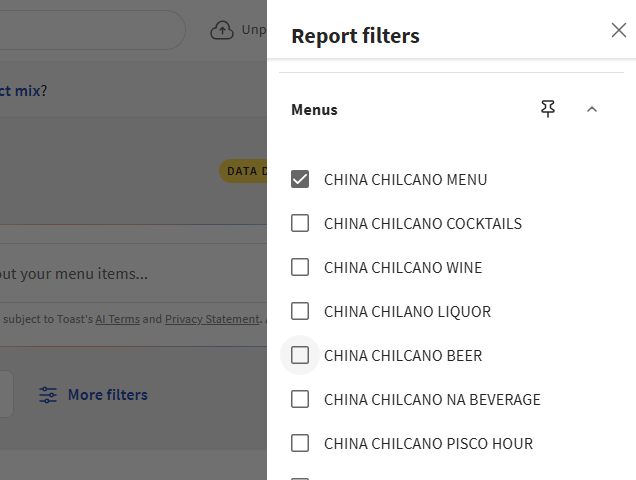Pin the Menus filter section

point(548,109)
